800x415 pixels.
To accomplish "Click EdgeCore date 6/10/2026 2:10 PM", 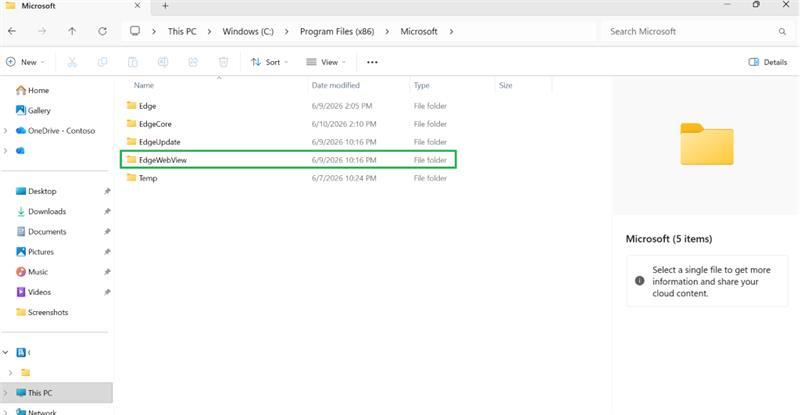I will pos(344,124).
